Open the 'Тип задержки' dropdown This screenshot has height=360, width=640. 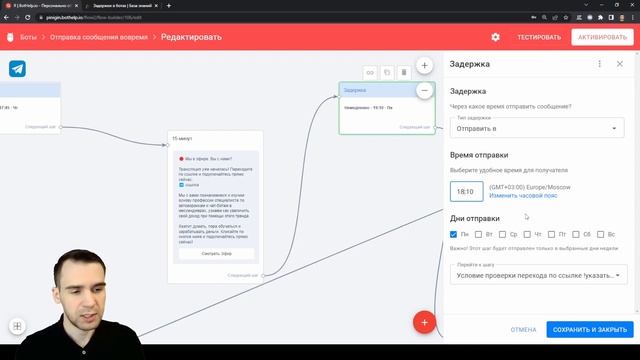click(x=537, y=128)
